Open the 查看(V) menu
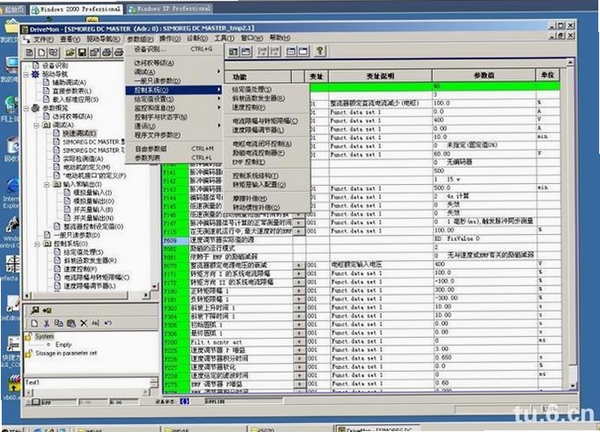The image size is (600, 432). (x=70, y=39)
